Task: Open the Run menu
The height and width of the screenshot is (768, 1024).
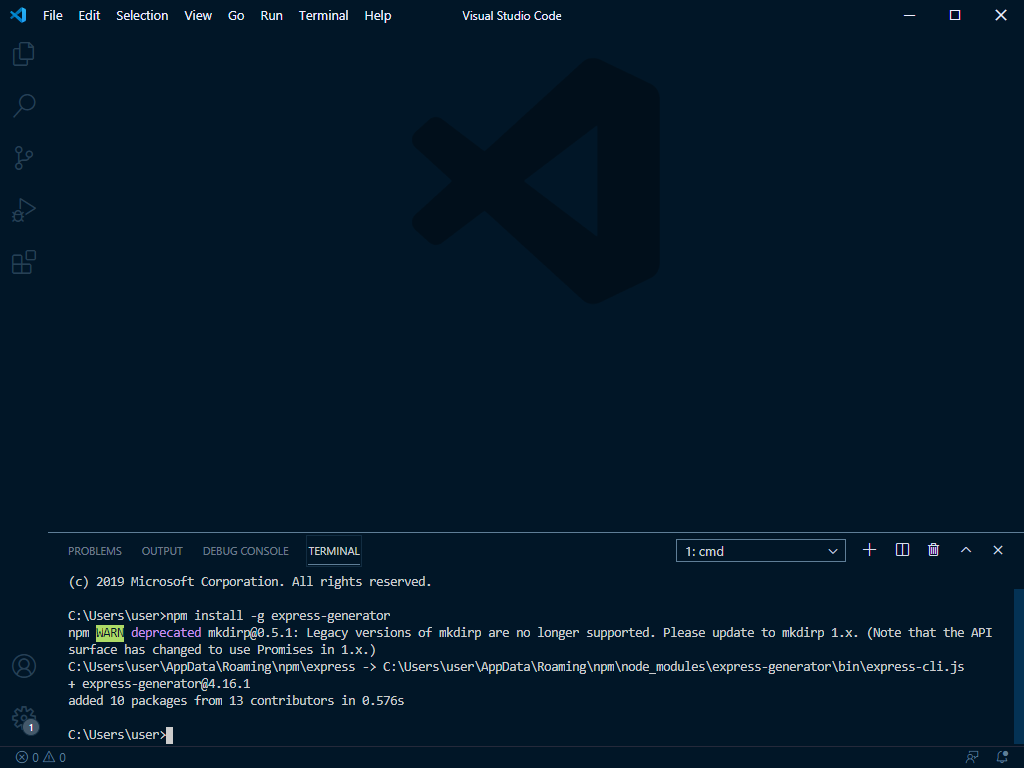Action: pyautogui.click(x=272, y=16)
